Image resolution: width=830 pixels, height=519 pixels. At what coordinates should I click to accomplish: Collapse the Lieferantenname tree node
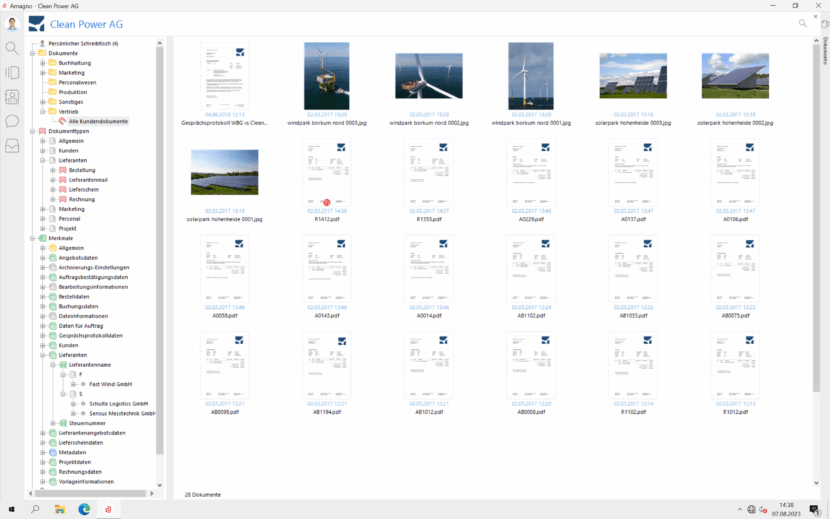(53, 365)
